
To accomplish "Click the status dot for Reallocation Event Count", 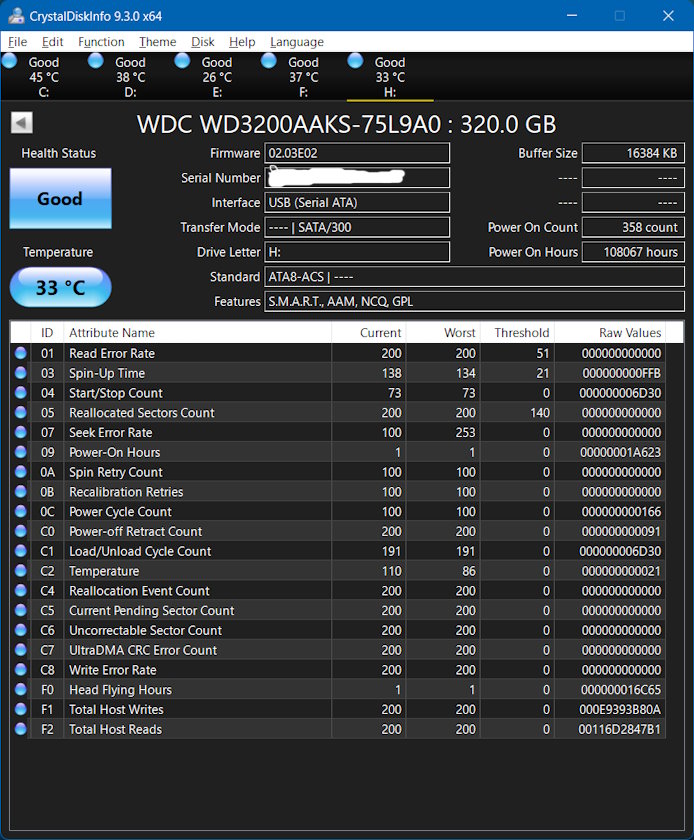I will [20, 590].
